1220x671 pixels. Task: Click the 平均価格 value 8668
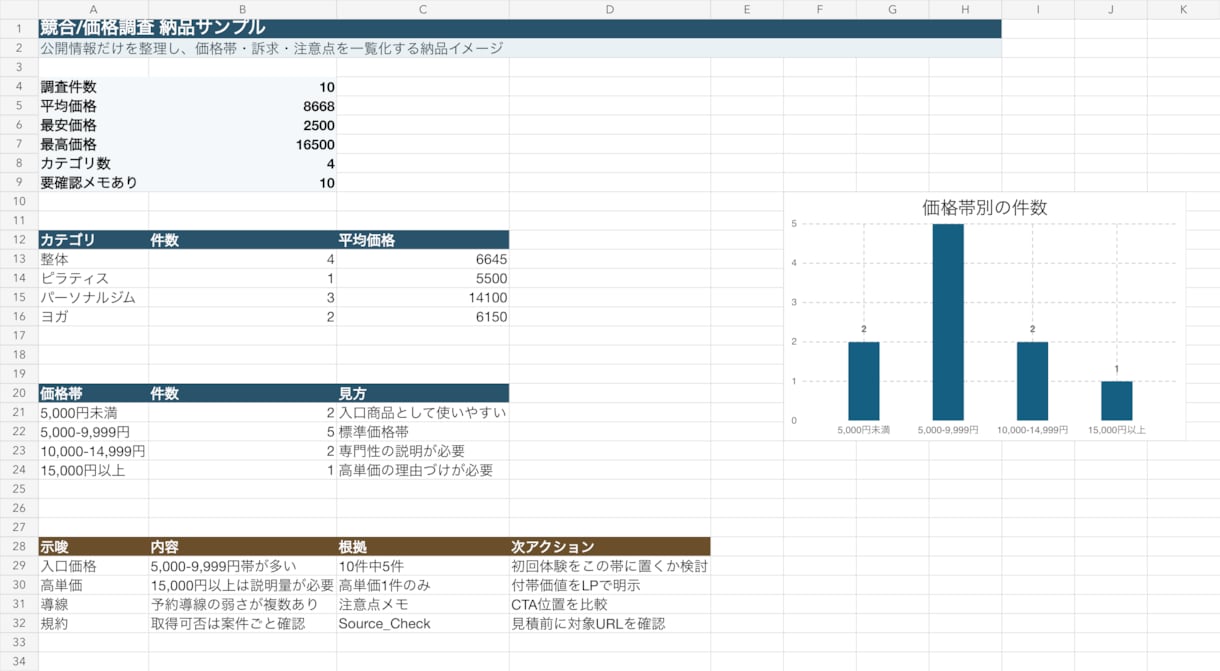[242, 106]
